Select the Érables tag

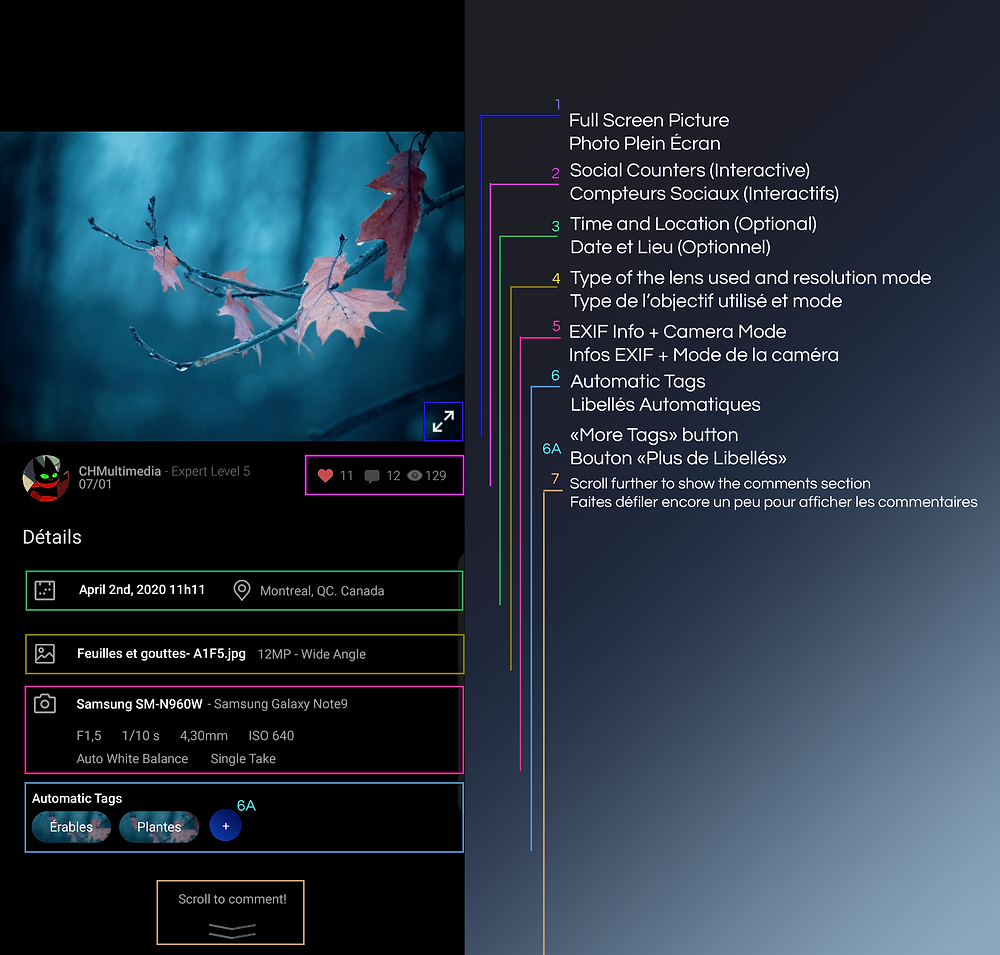coord(71,827)
